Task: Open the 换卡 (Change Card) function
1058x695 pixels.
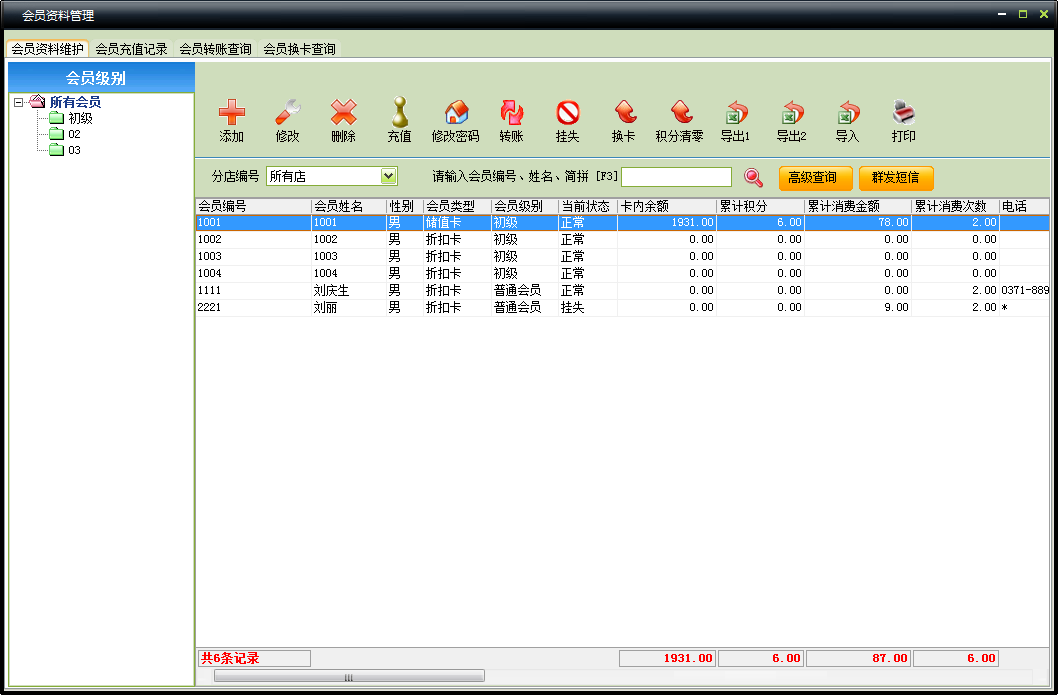Action: pos(623,120)
